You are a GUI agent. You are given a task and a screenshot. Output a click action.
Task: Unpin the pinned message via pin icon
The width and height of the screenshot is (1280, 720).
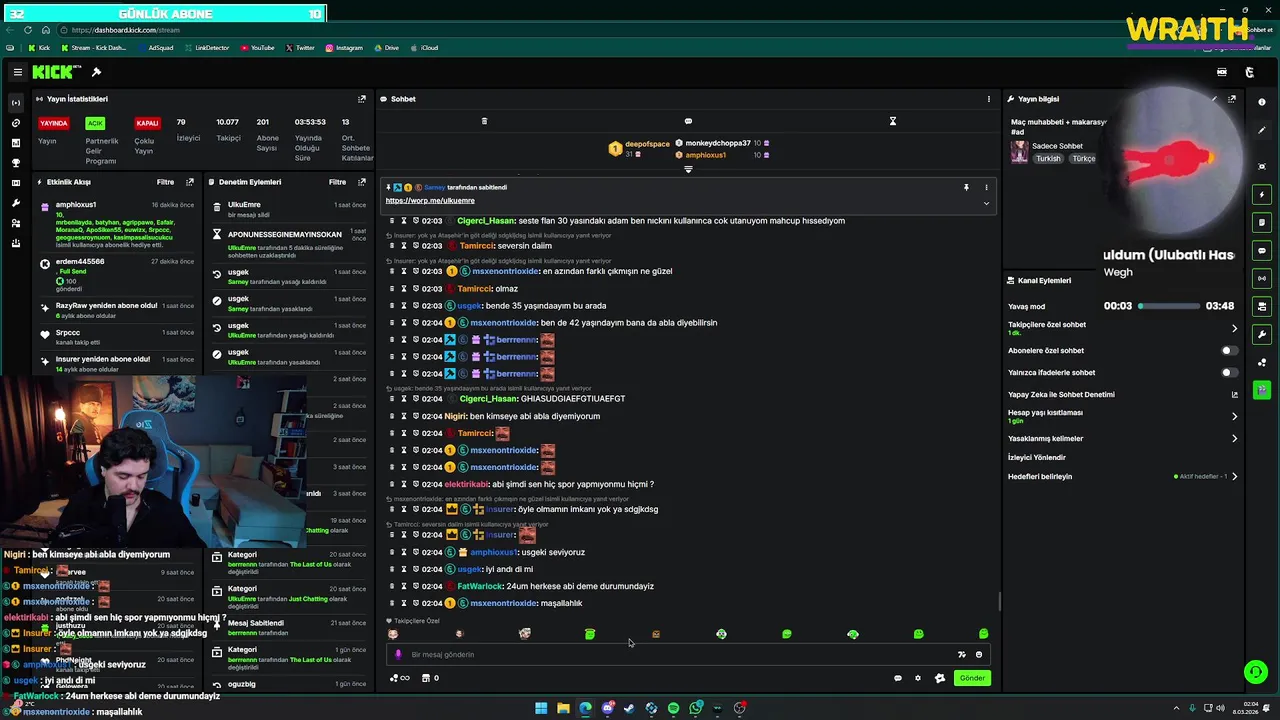tap(966, 187)
